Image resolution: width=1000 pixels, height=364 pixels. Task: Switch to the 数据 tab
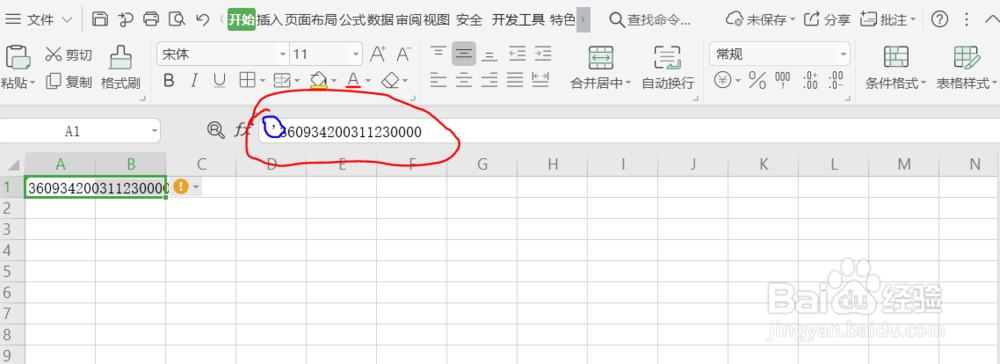point(380,20)
